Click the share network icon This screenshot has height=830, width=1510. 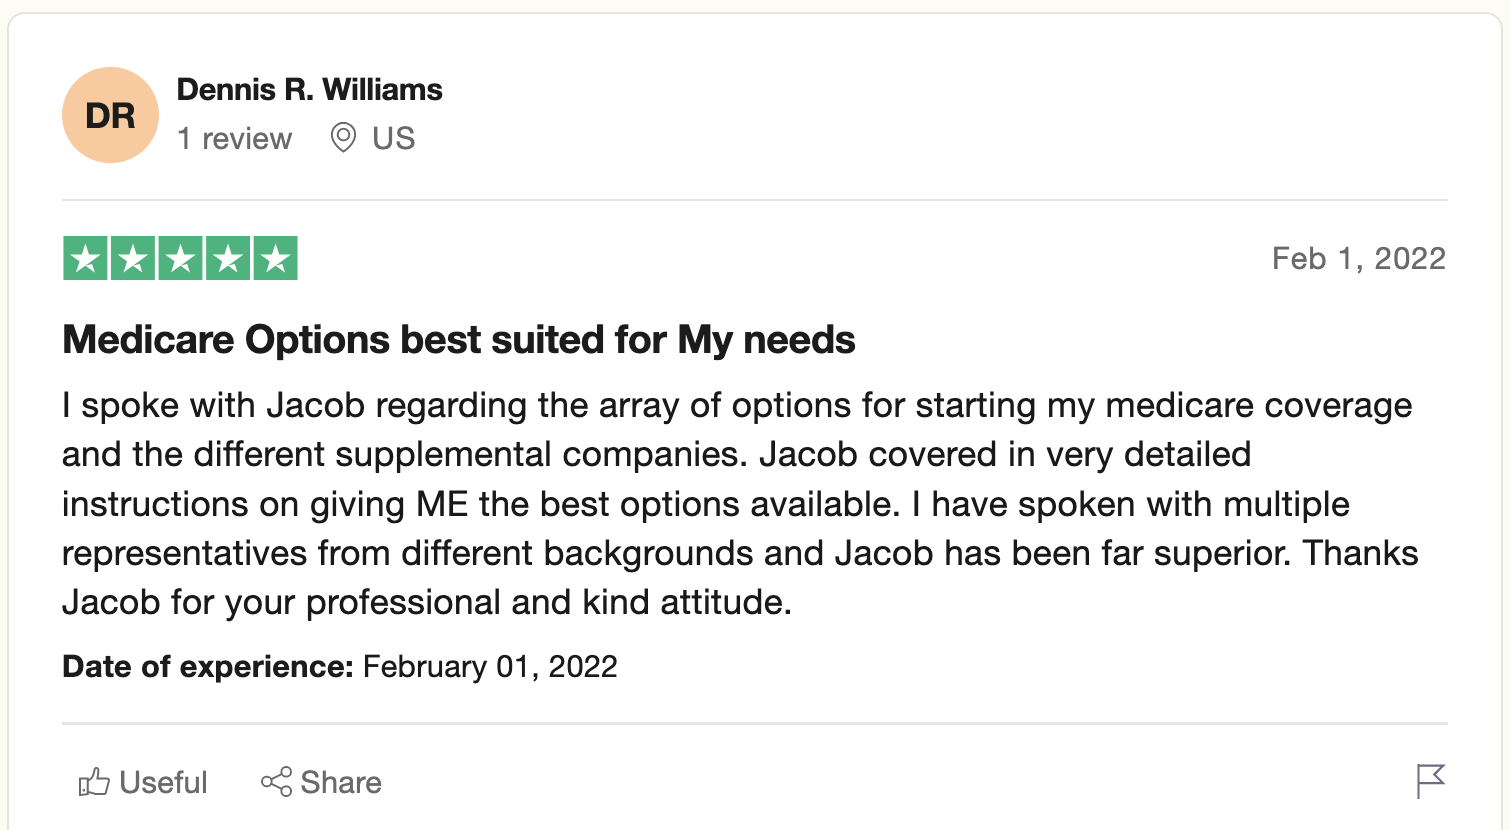click(x=276, y=782)
